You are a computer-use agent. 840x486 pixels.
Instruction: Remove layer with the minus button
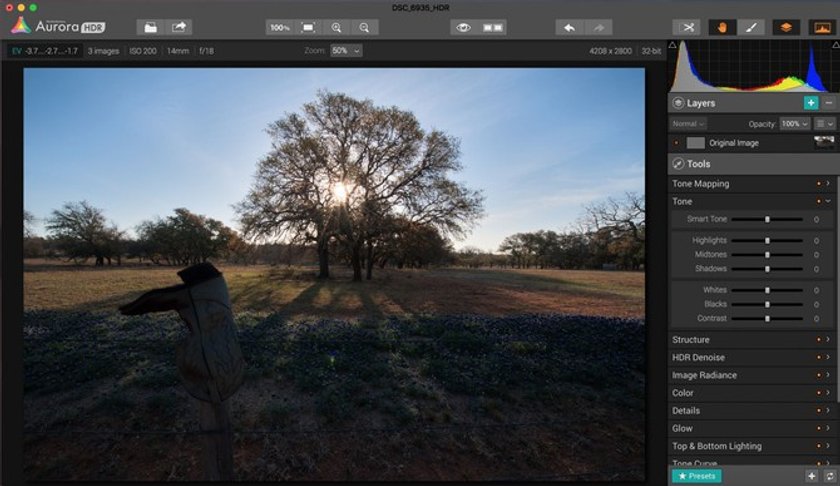(x=829, y=103)
